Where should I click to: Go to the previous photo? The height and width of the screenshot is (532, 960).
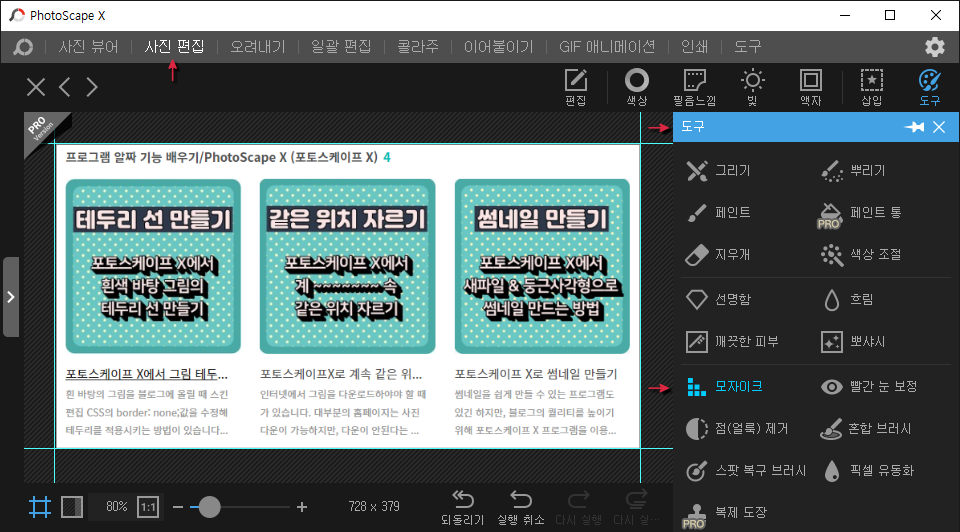click(65, 87)
